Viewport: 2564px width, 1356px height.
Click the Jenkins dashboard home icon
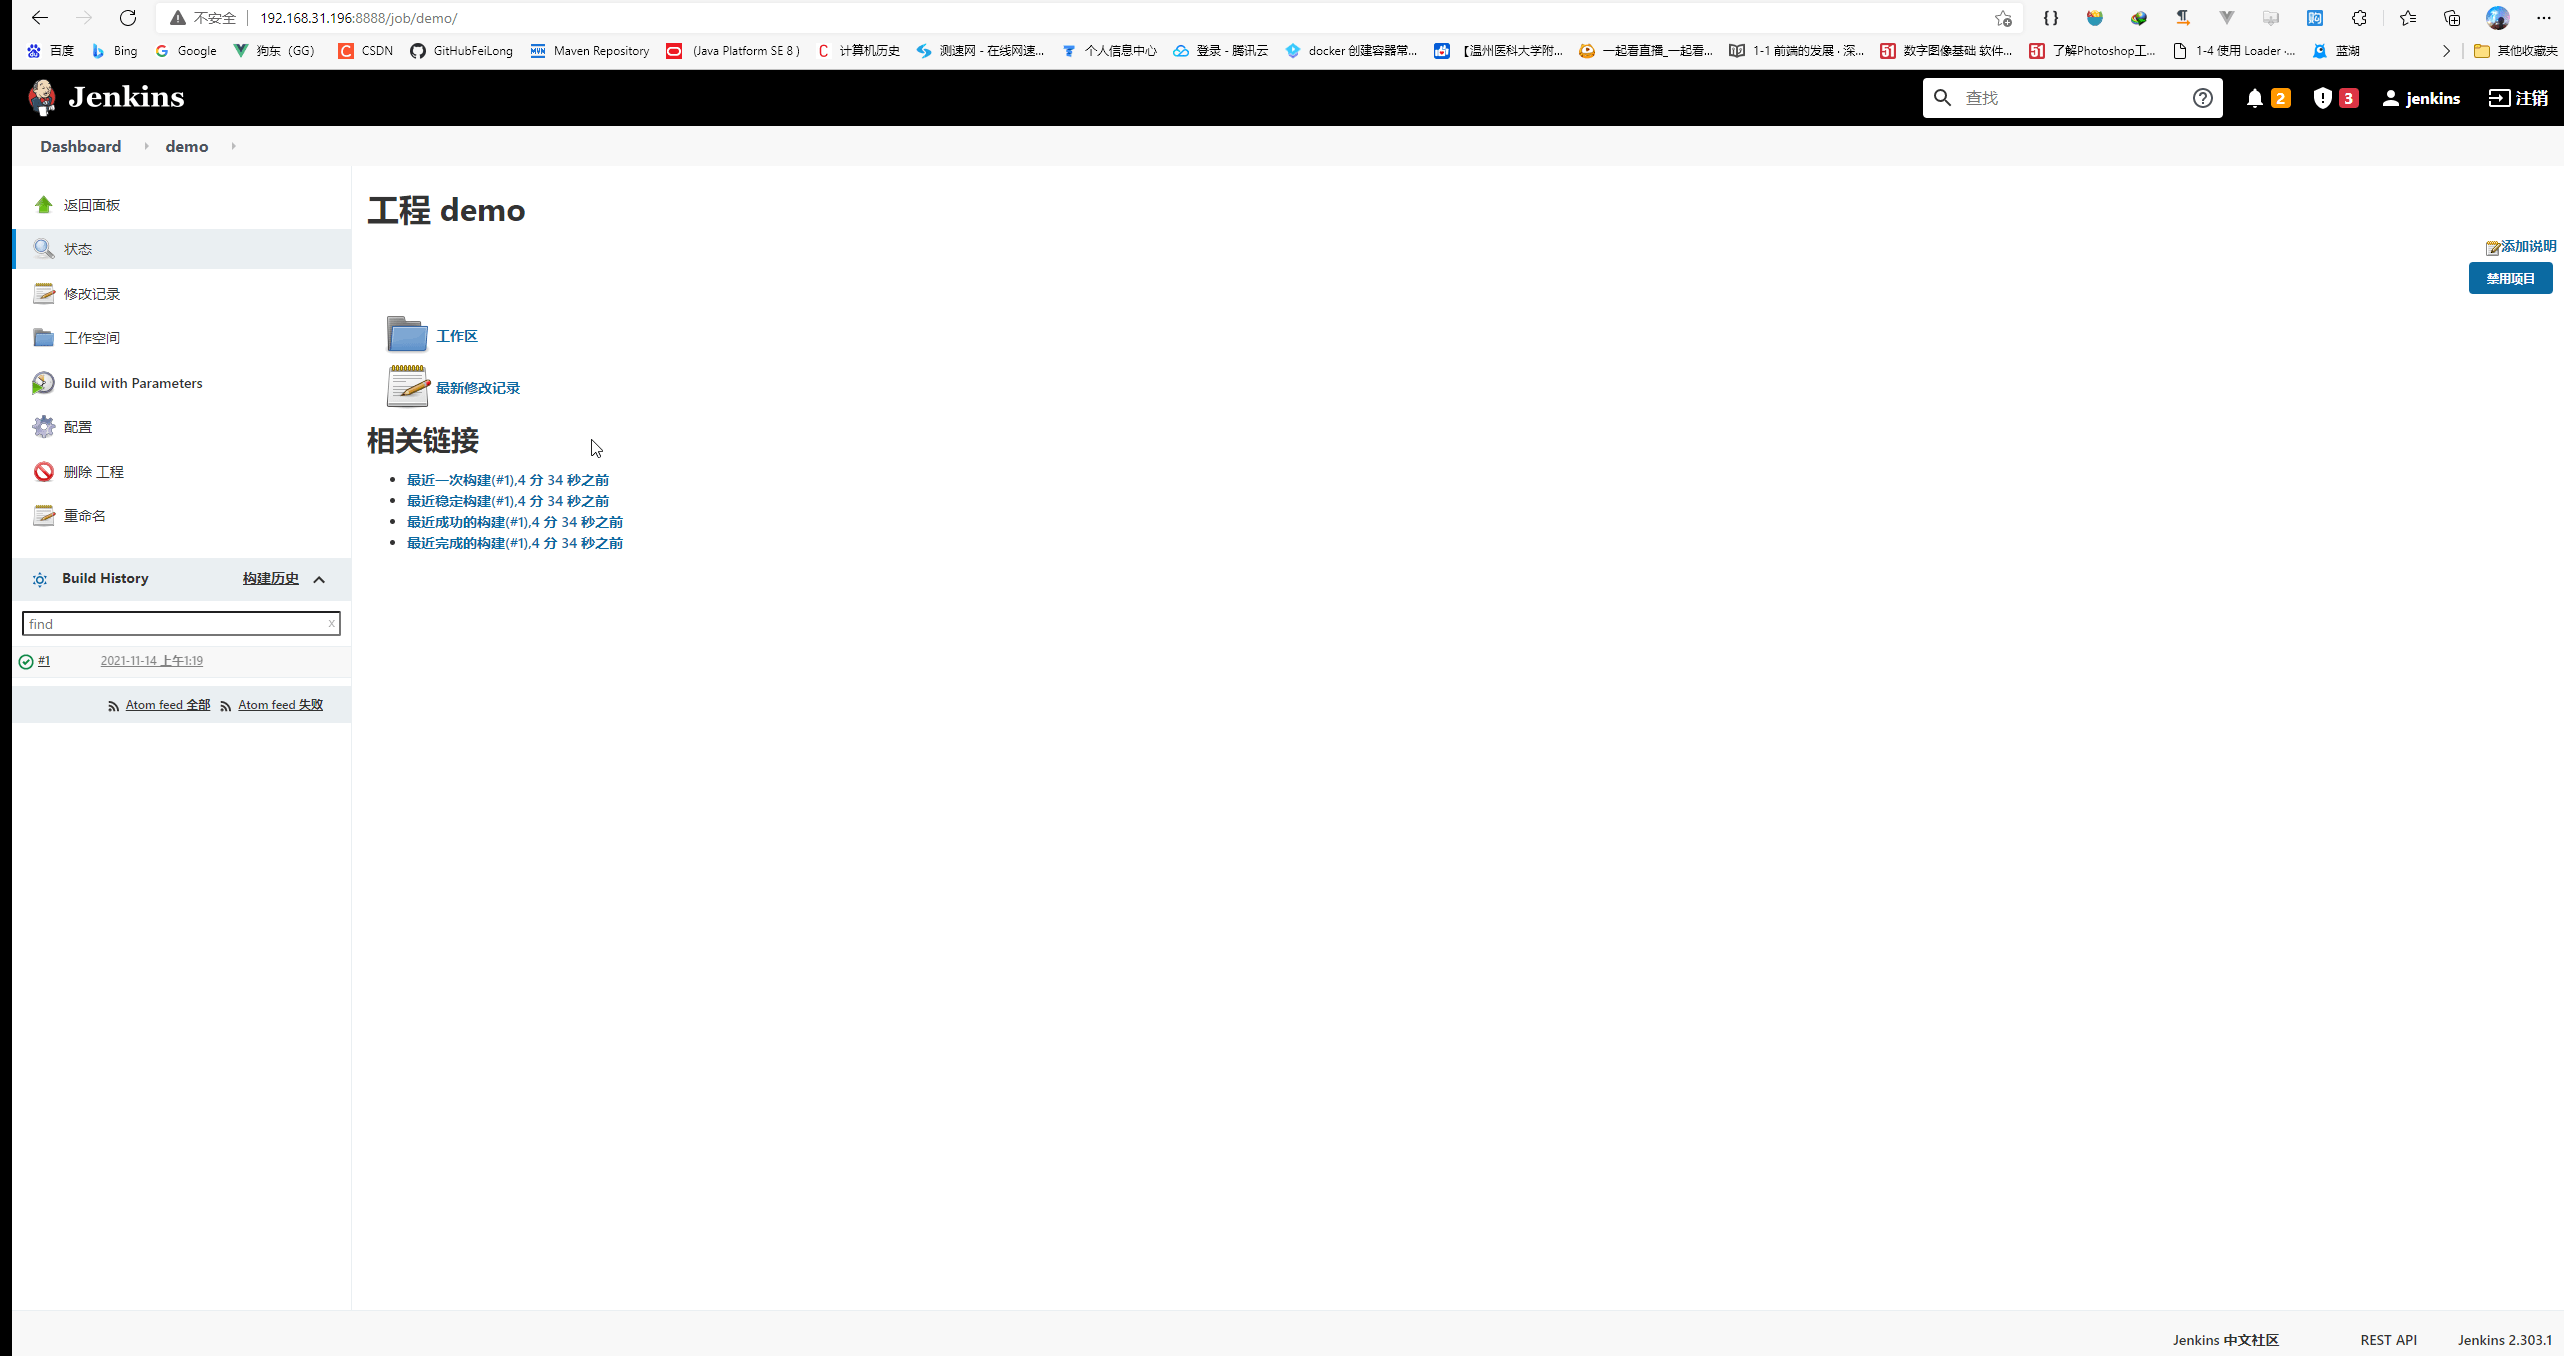pyautogui.click(x=105, y=97)
